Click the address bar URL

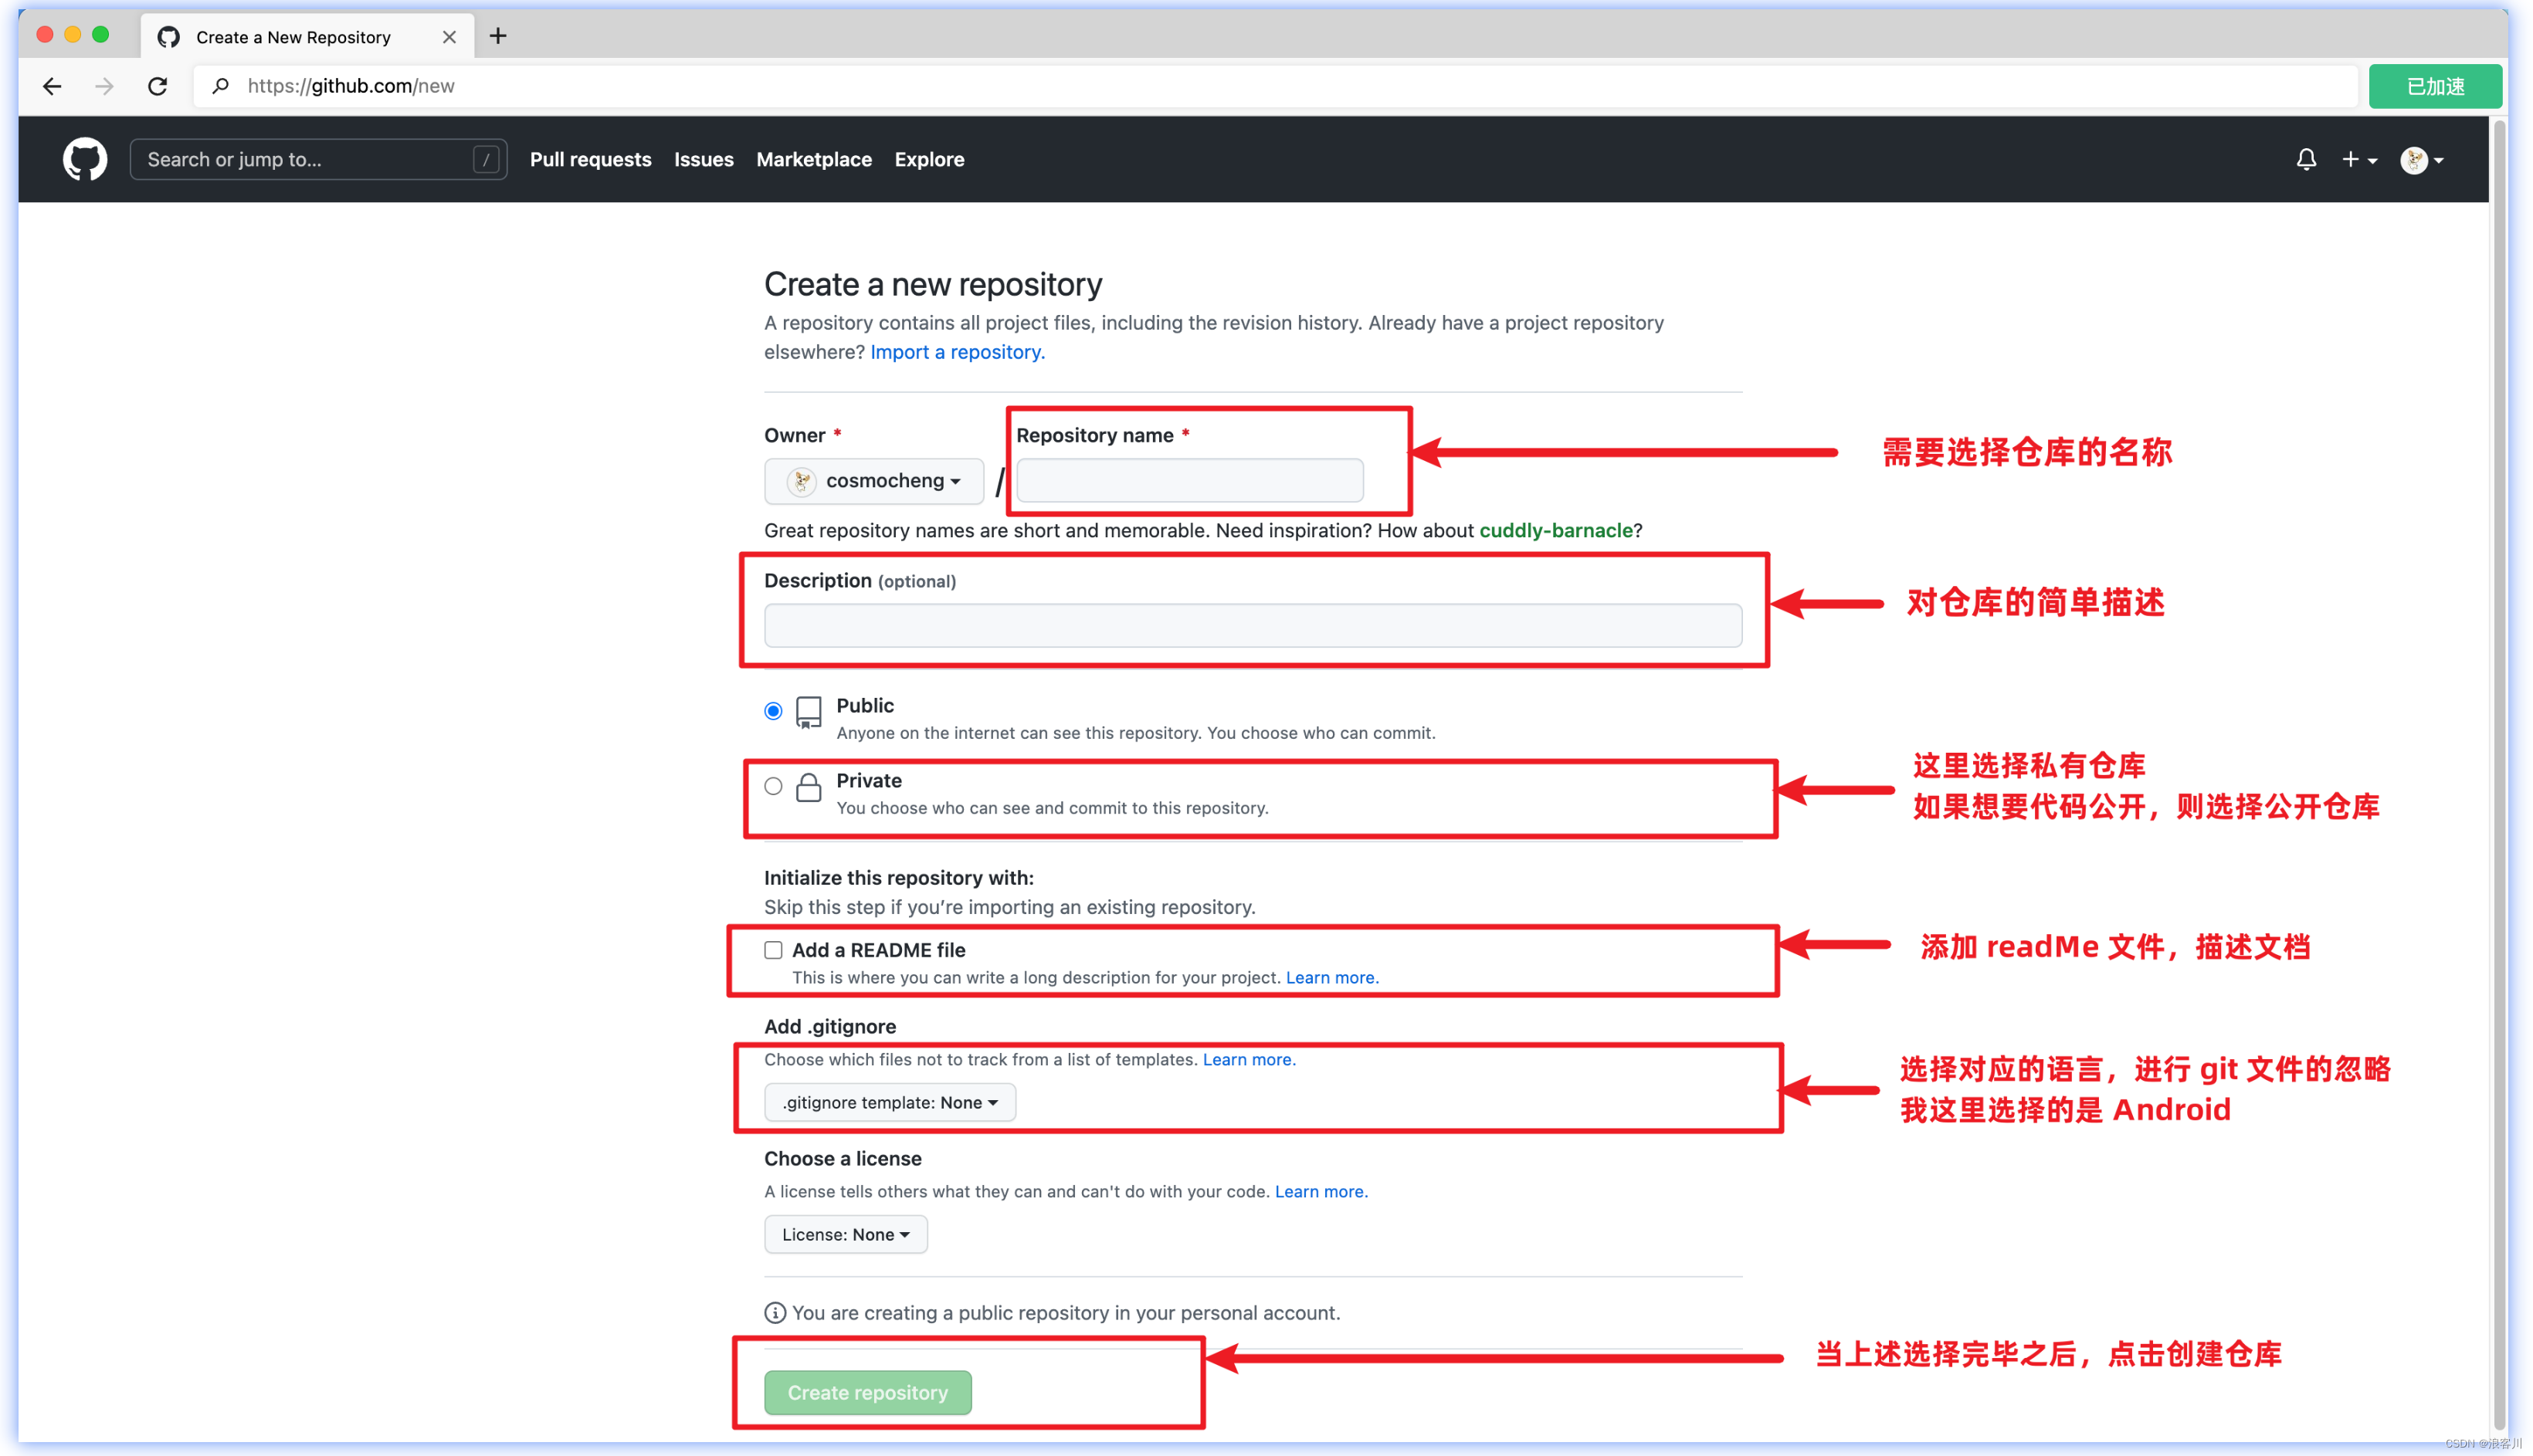(351, 86)
